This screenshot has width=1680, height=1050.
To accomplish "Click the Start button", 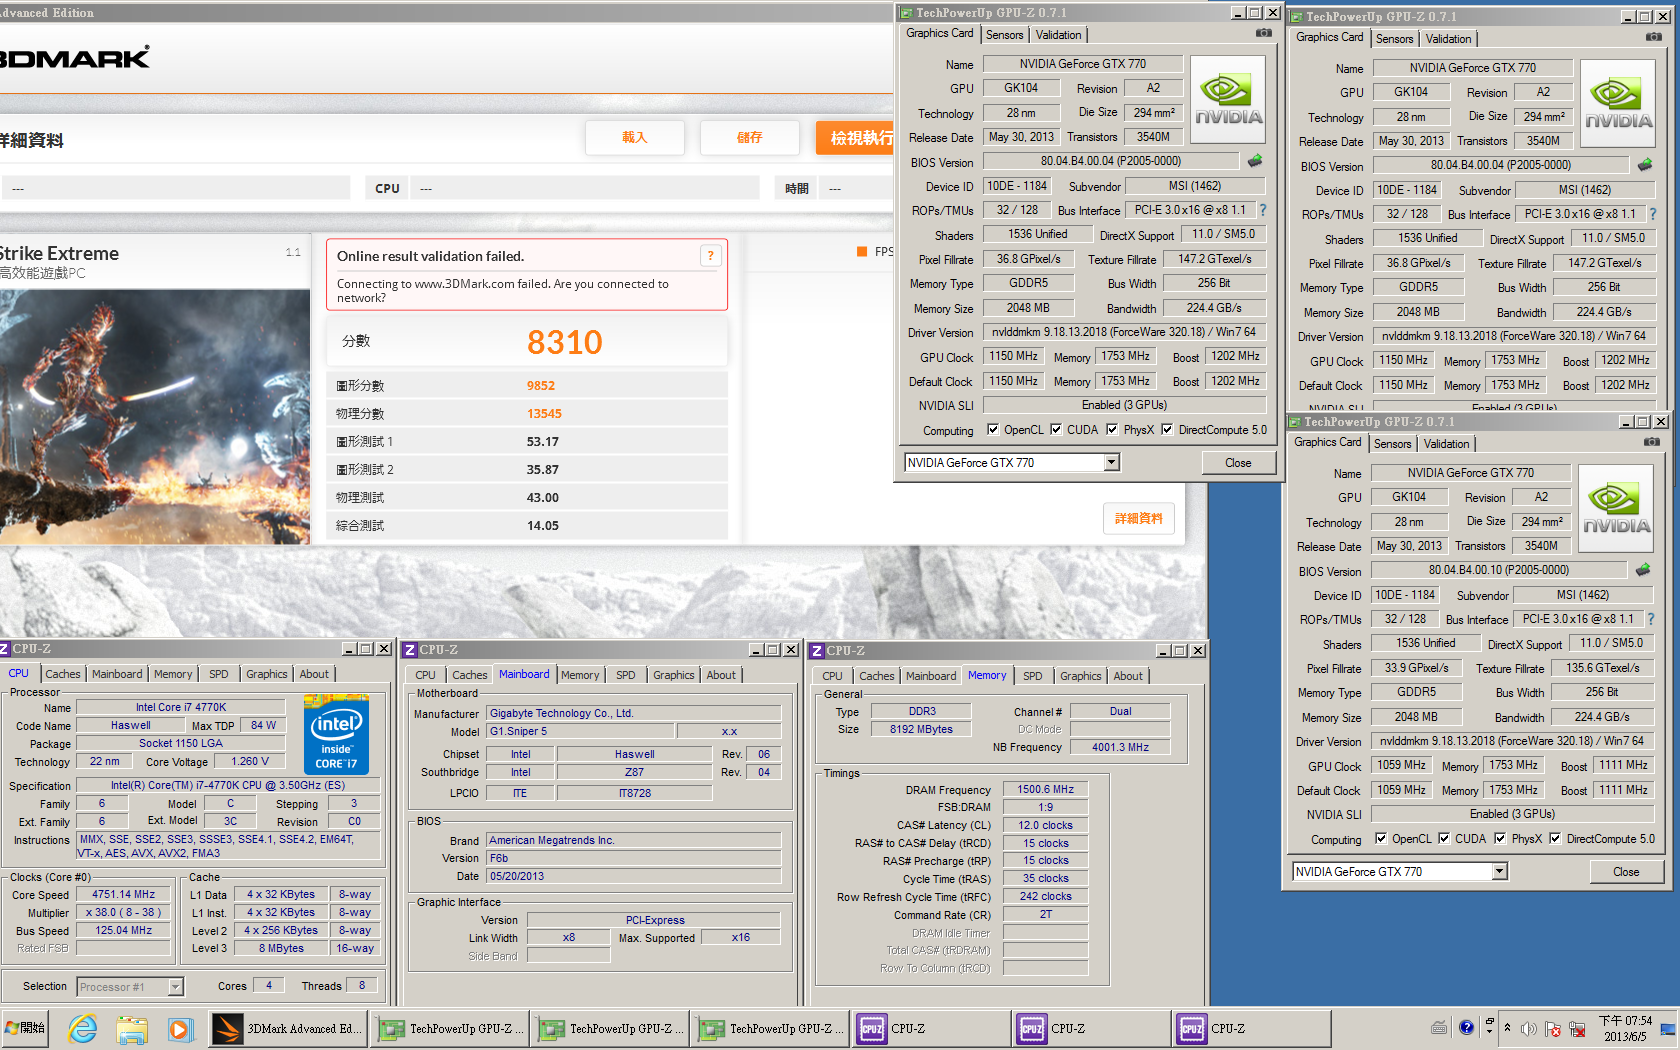I will pyautogui.click(x=27, y=1028).
